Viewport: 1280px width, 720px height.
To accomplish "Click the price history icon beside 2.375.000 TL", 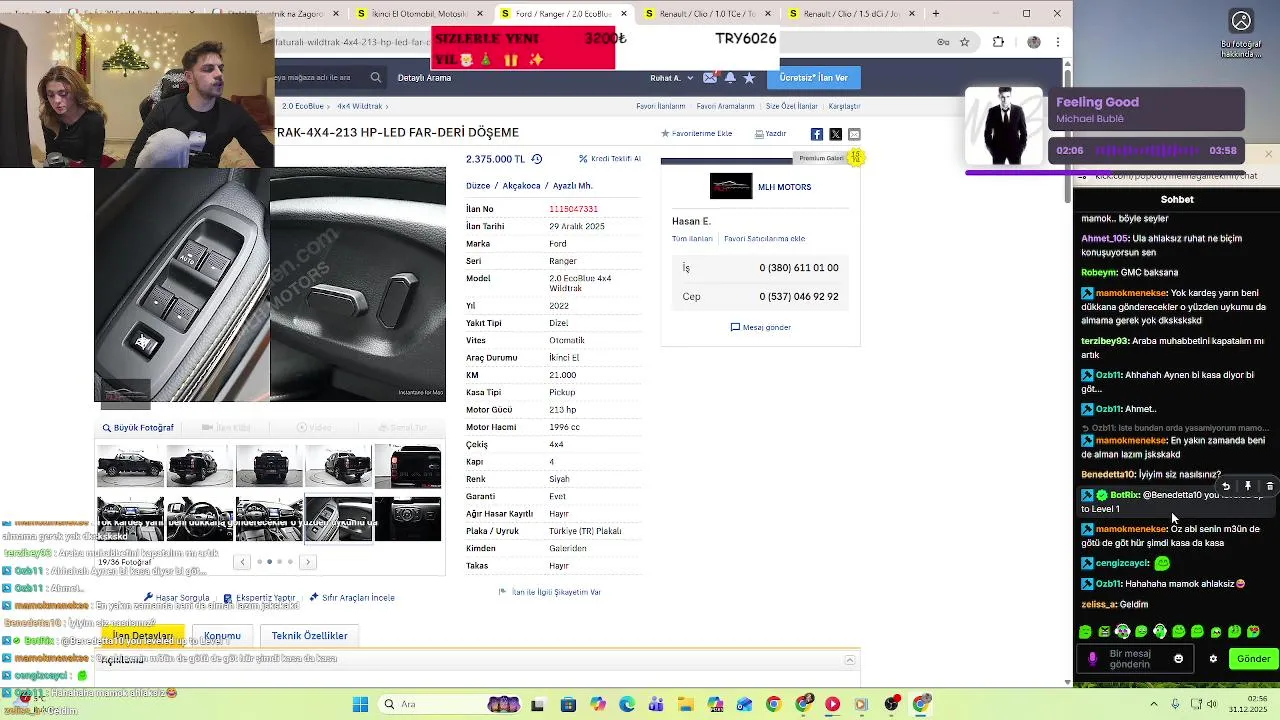I will click(536, 159).
